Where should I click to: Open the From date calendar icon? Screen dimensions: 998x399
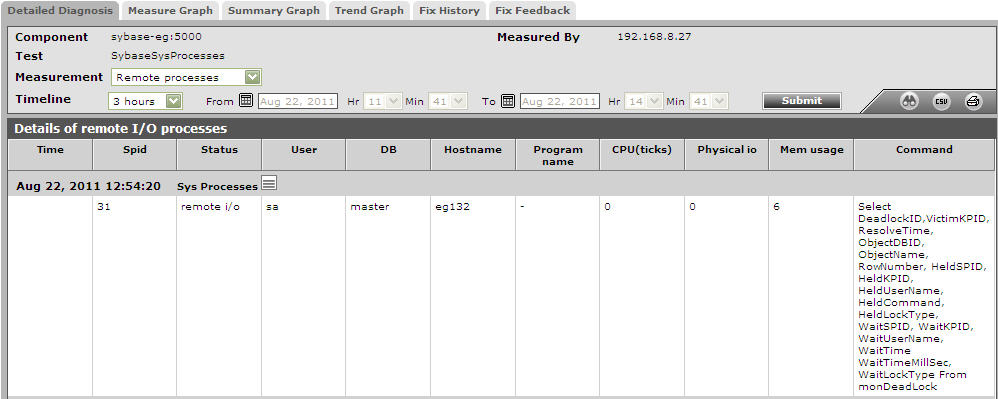click(x=246, y=101)
